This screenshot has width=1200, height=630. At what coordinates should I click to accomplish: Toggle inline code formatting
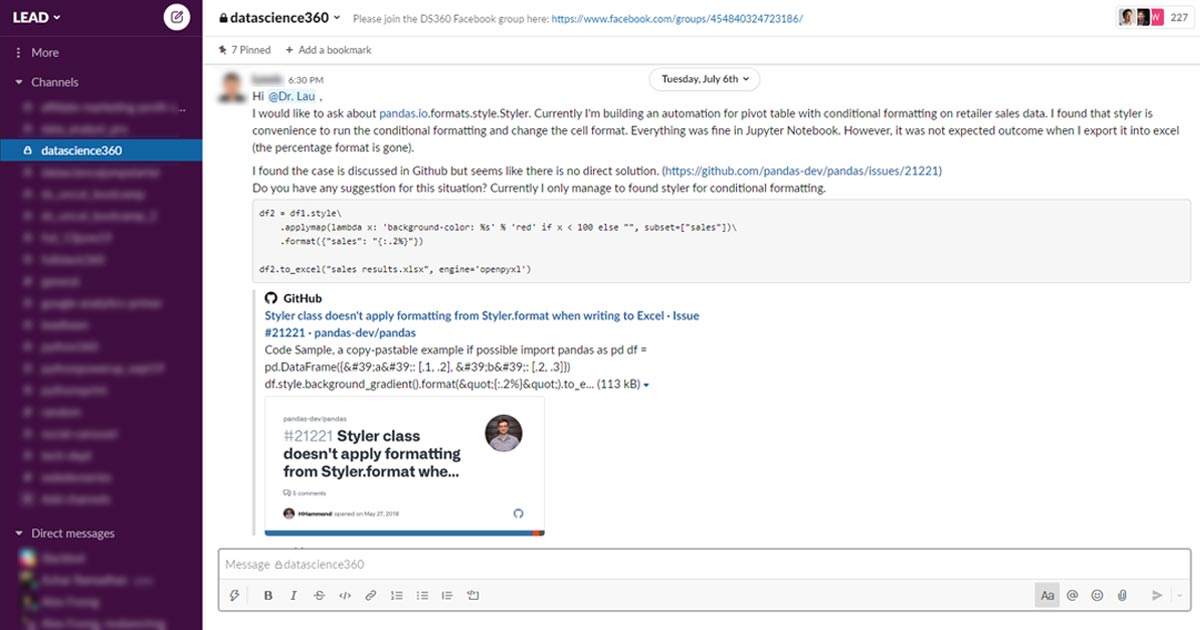coord(345,595)
